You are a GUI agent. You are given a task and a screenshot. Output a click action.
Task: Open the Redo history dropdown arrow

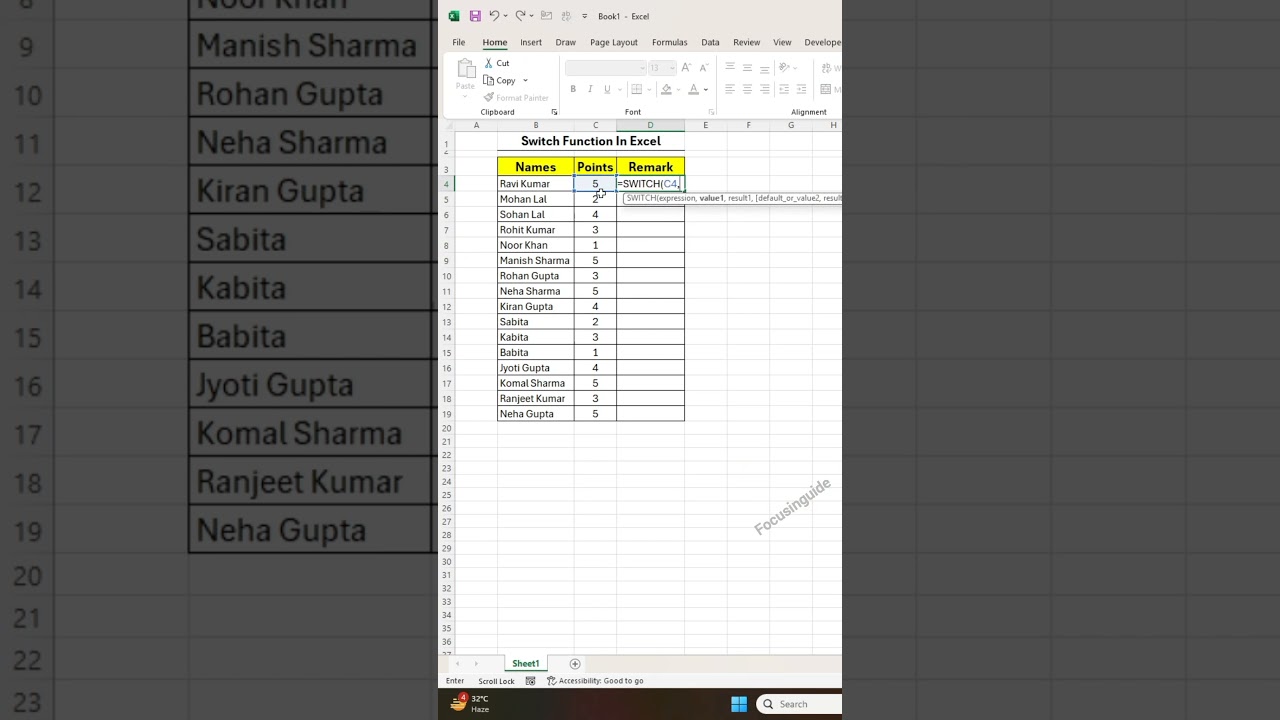532,16
